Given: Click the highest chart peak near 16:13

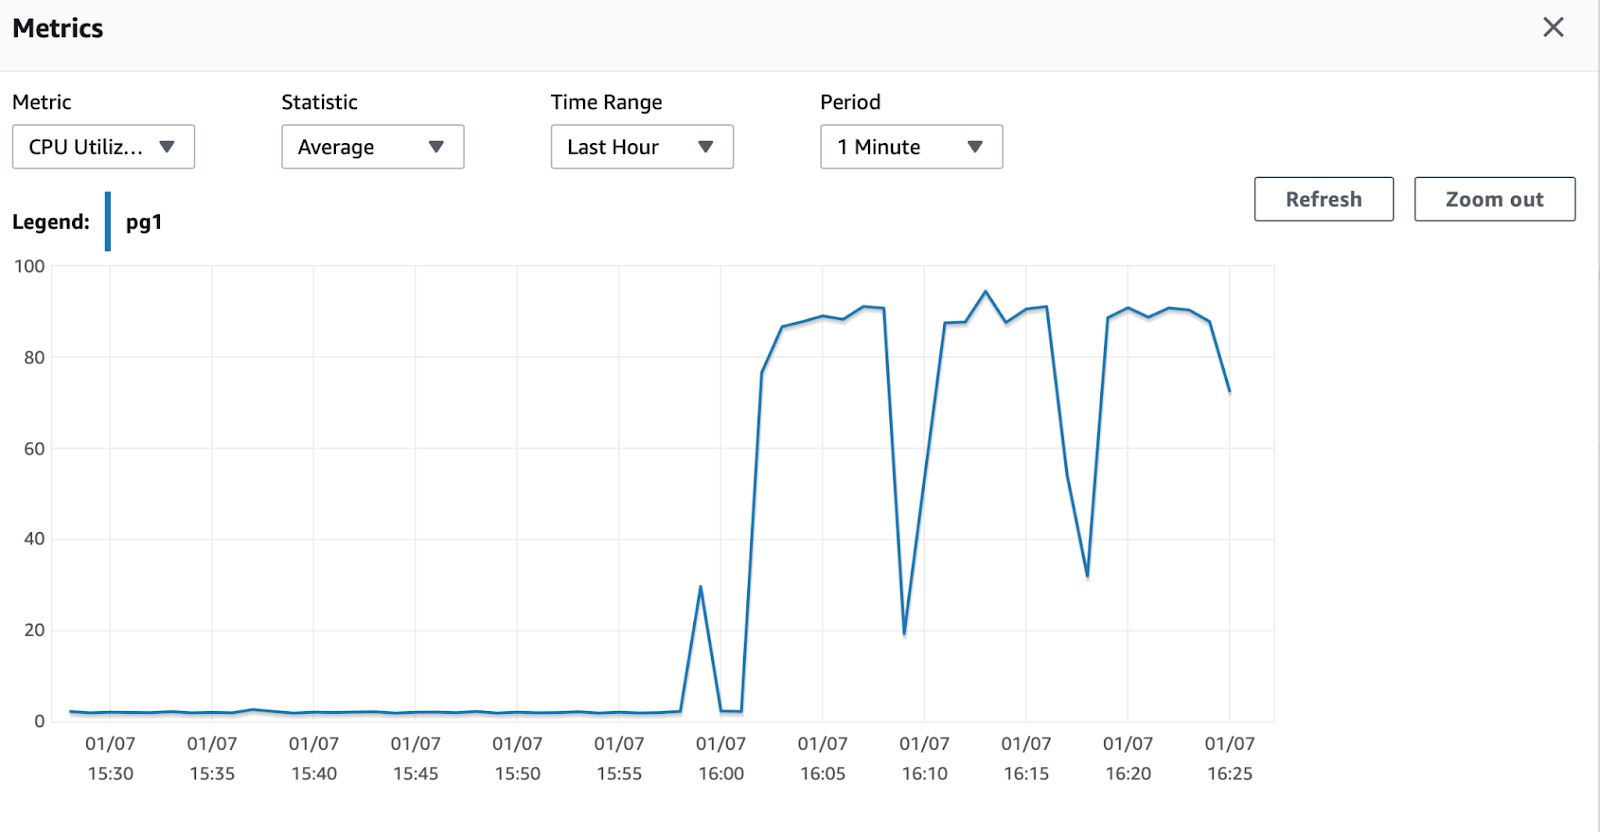Looking at the screenshot, I should click(986, 292).
